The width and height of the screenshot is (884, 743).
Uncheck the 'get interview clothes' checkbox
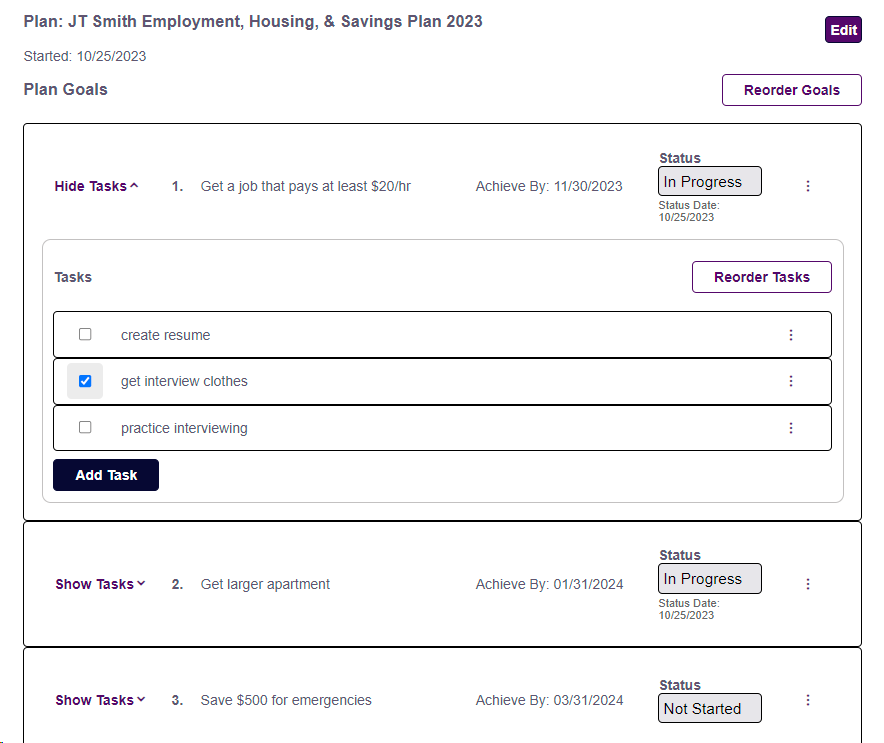(x=85, y=381)
